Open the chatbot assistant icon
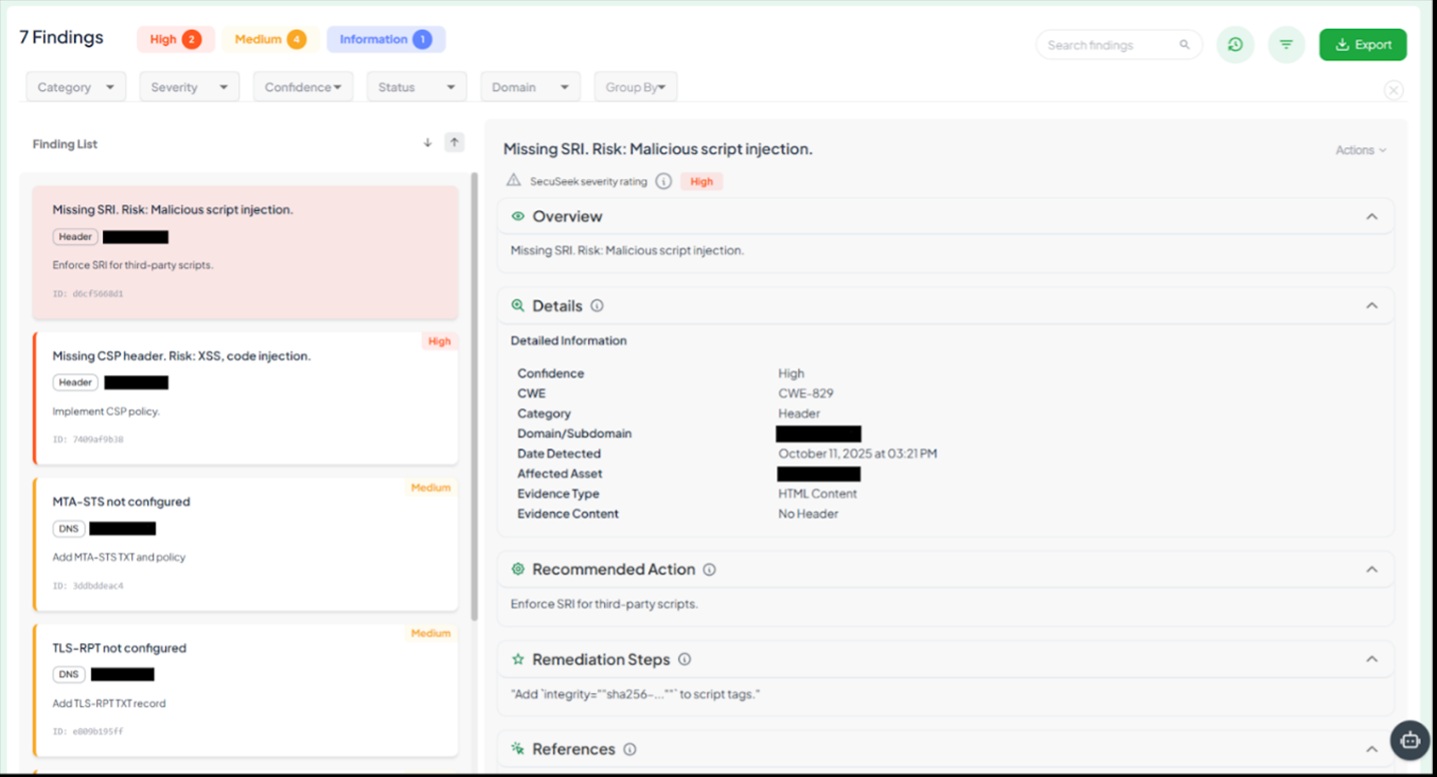Screen dimensions: 1437x777 point(1410,741)
